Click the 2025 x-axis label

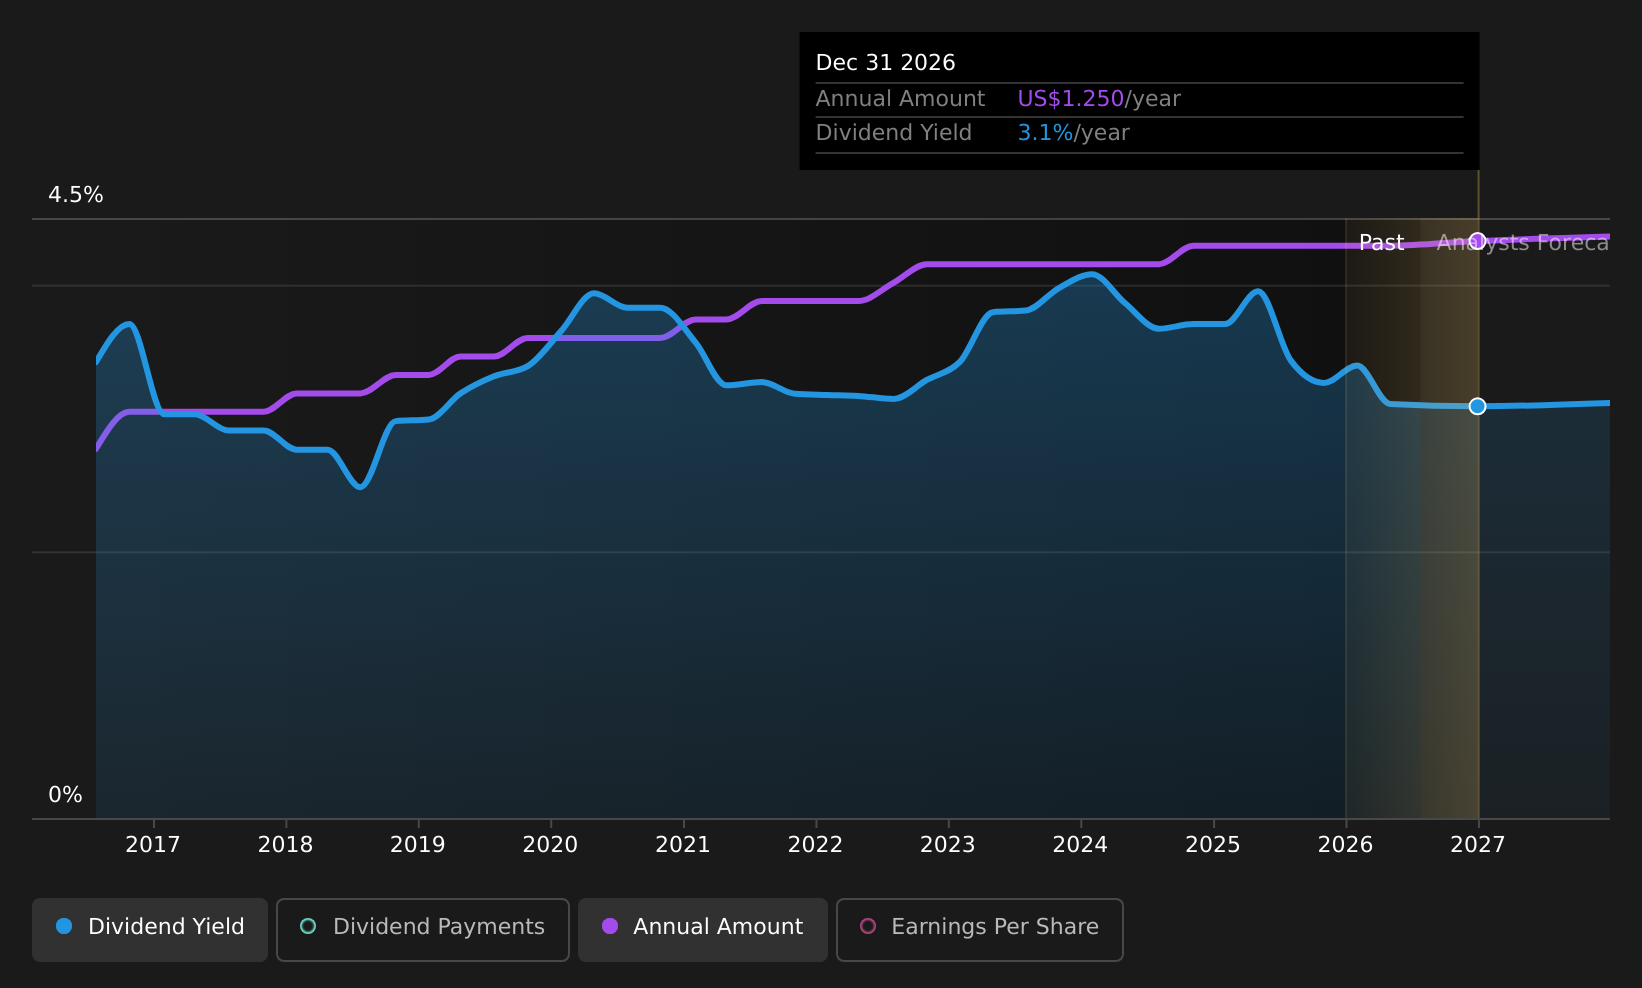1213,845
